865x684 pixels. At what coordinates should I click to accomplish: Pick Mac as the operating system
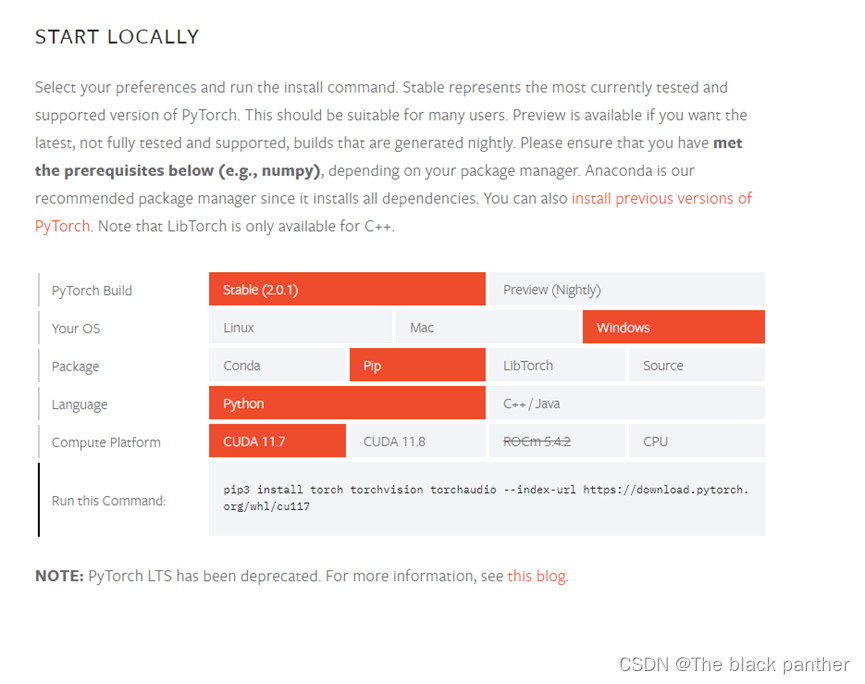click(487, 328)
